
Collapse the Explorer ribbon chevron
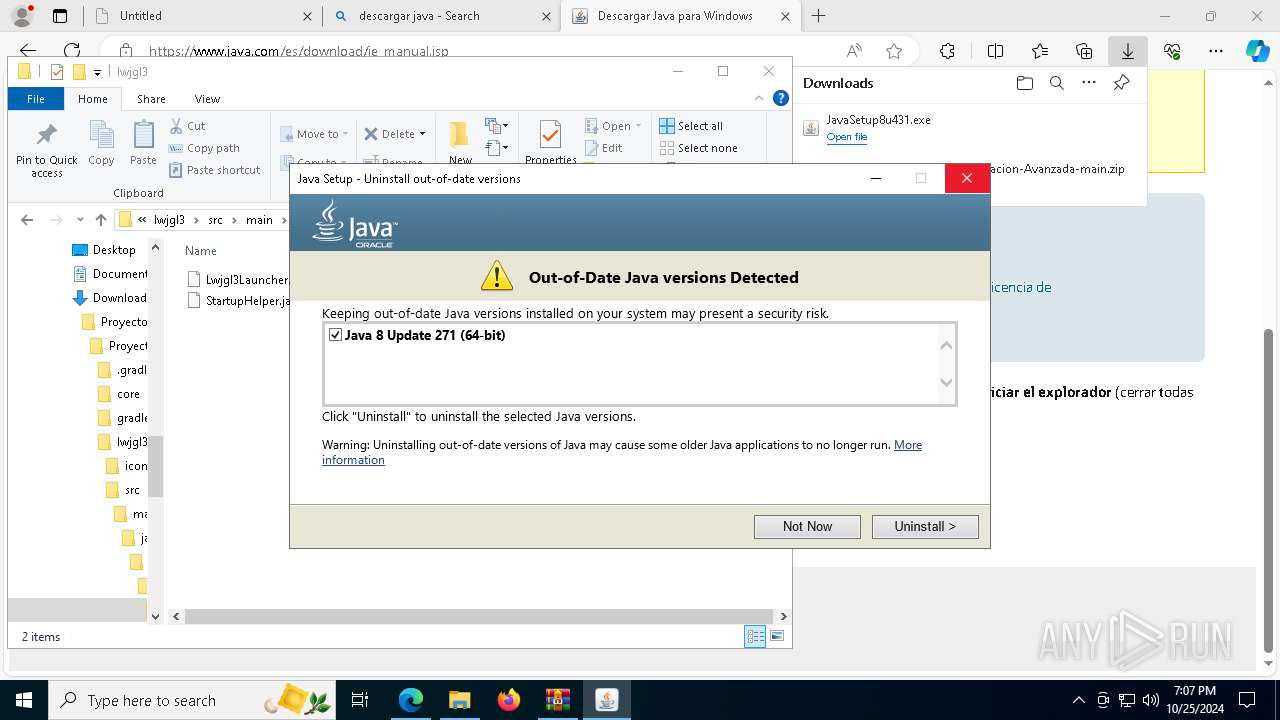pyautogui.click(x=758, y=98)
